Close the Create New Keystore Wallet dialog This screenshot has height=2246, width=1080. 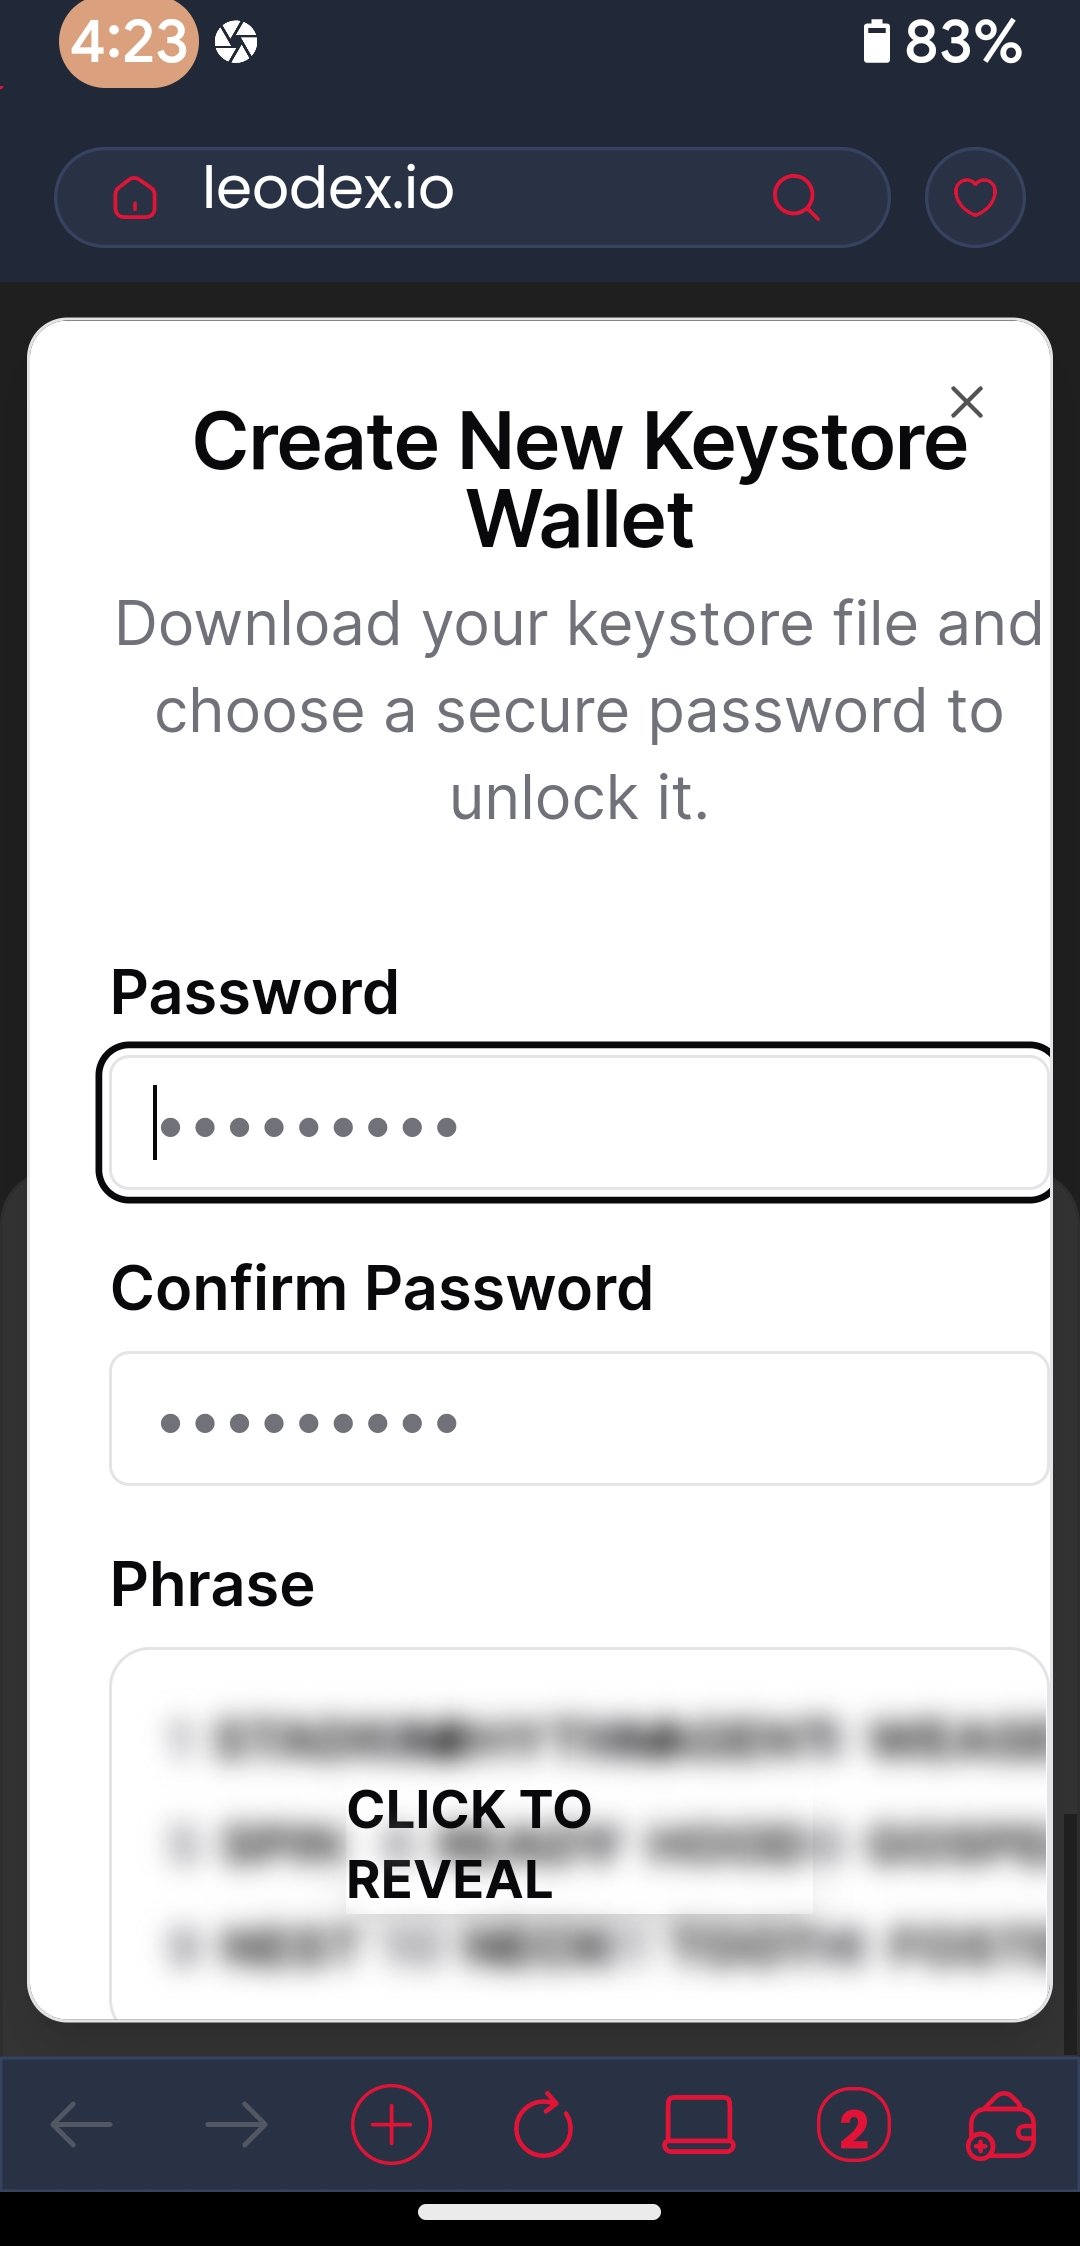point(967,402)
